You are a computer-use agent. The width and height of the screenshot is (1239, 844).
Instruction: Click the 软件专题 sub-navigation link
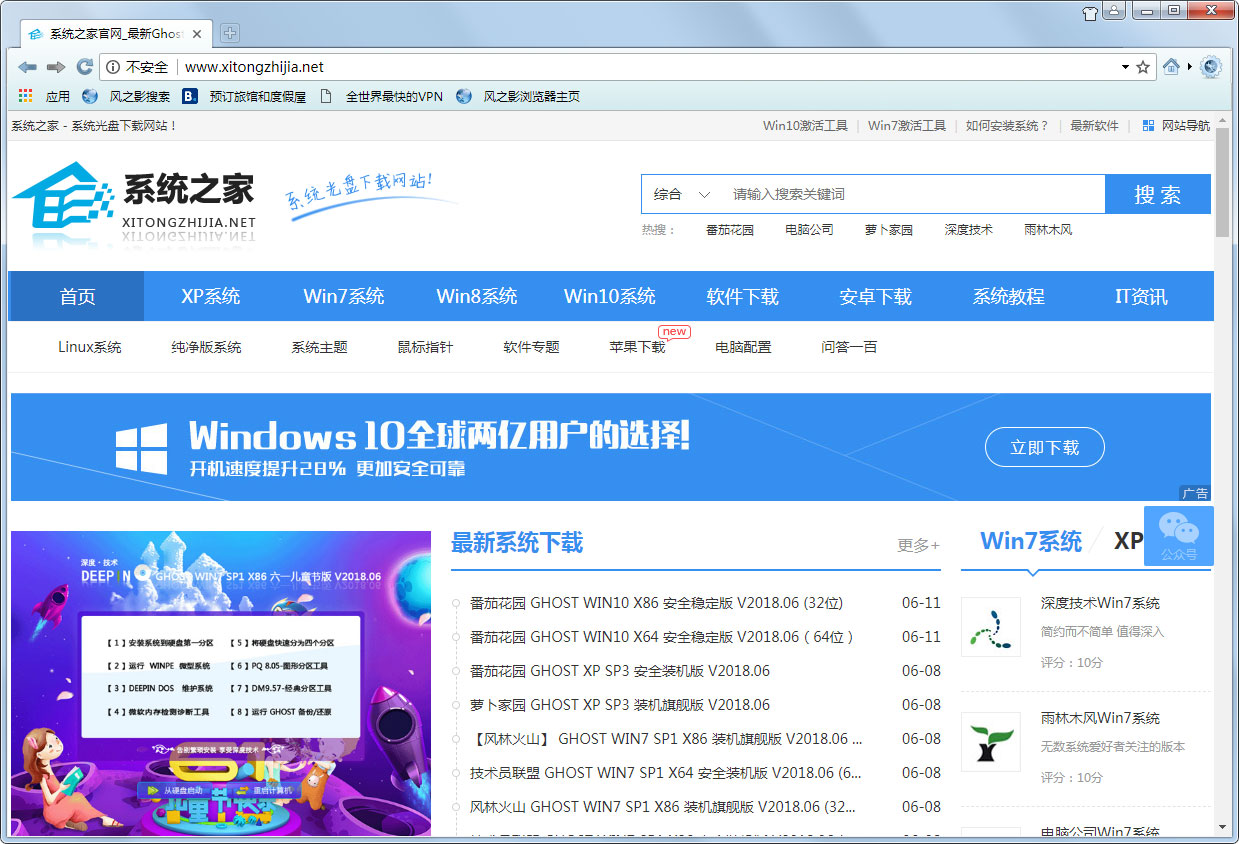point(531,347)
